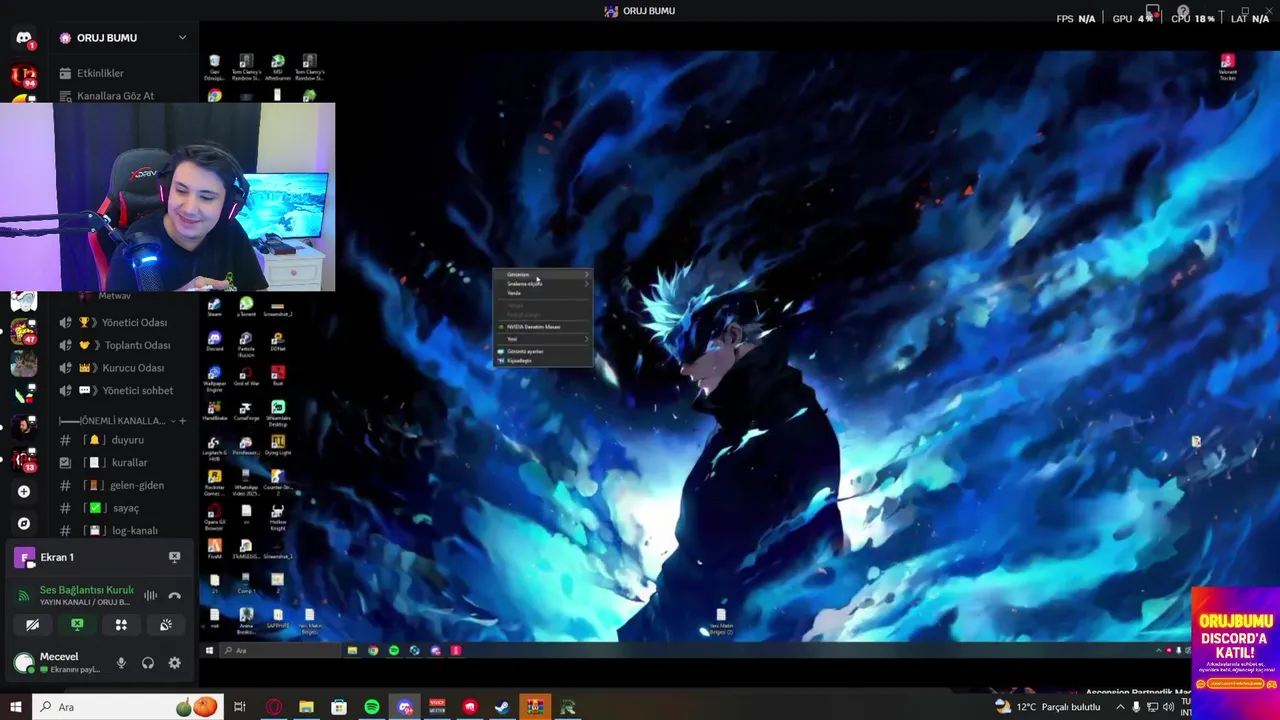The width and height of the screenshot is (1280, 720).
Task: Click the Wallpaper Engine desktop icon
Action: click(214, 378)
